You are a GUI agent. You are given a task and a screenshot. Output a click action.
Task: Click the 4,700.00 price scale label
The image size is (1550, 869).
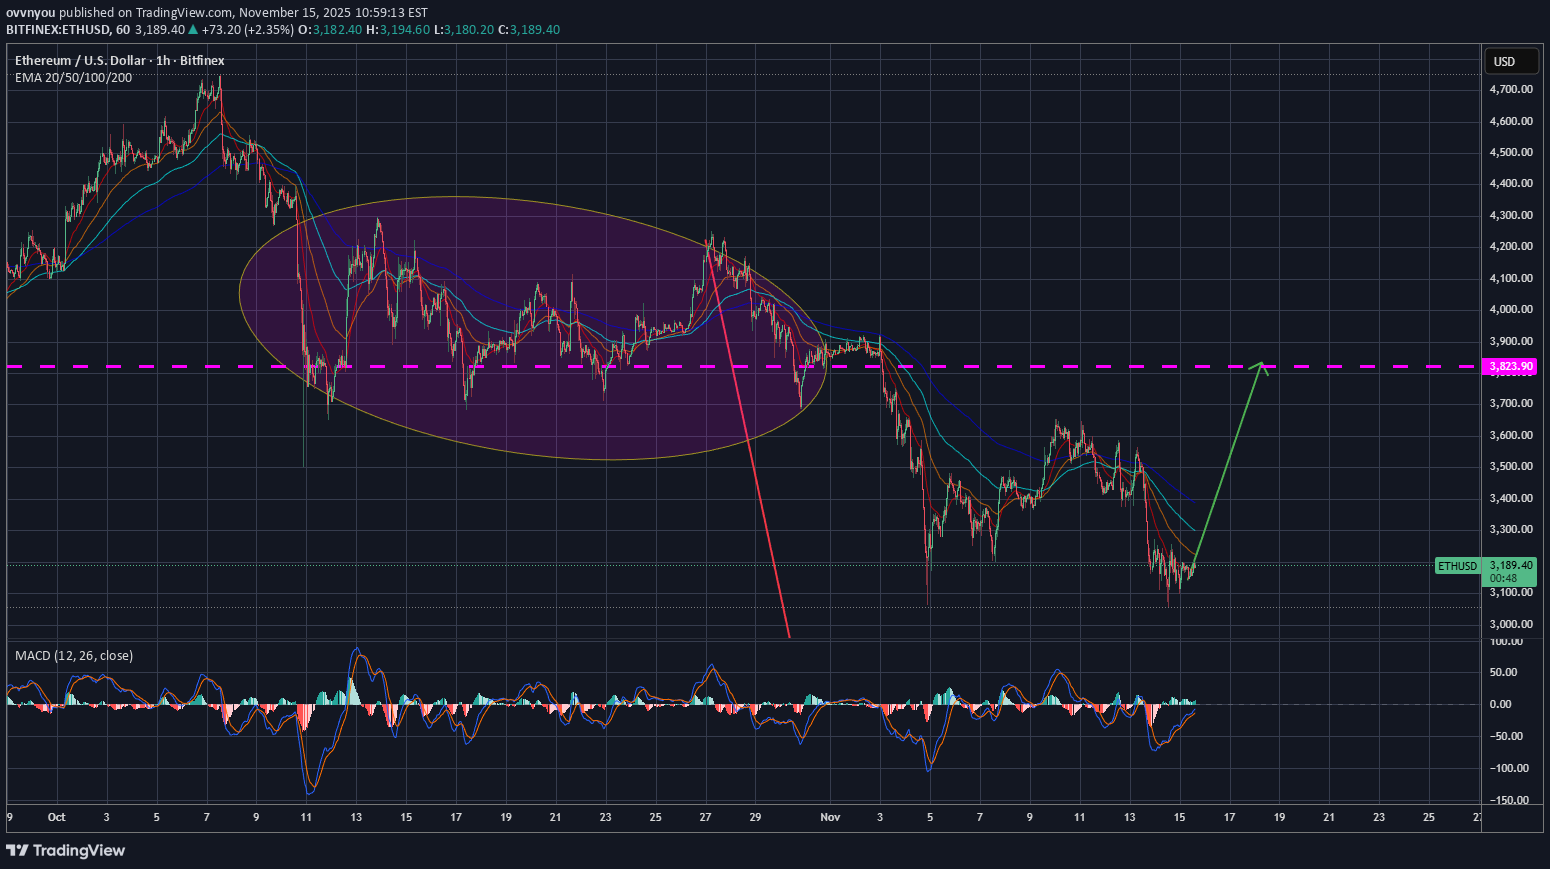click(1510, 89)
